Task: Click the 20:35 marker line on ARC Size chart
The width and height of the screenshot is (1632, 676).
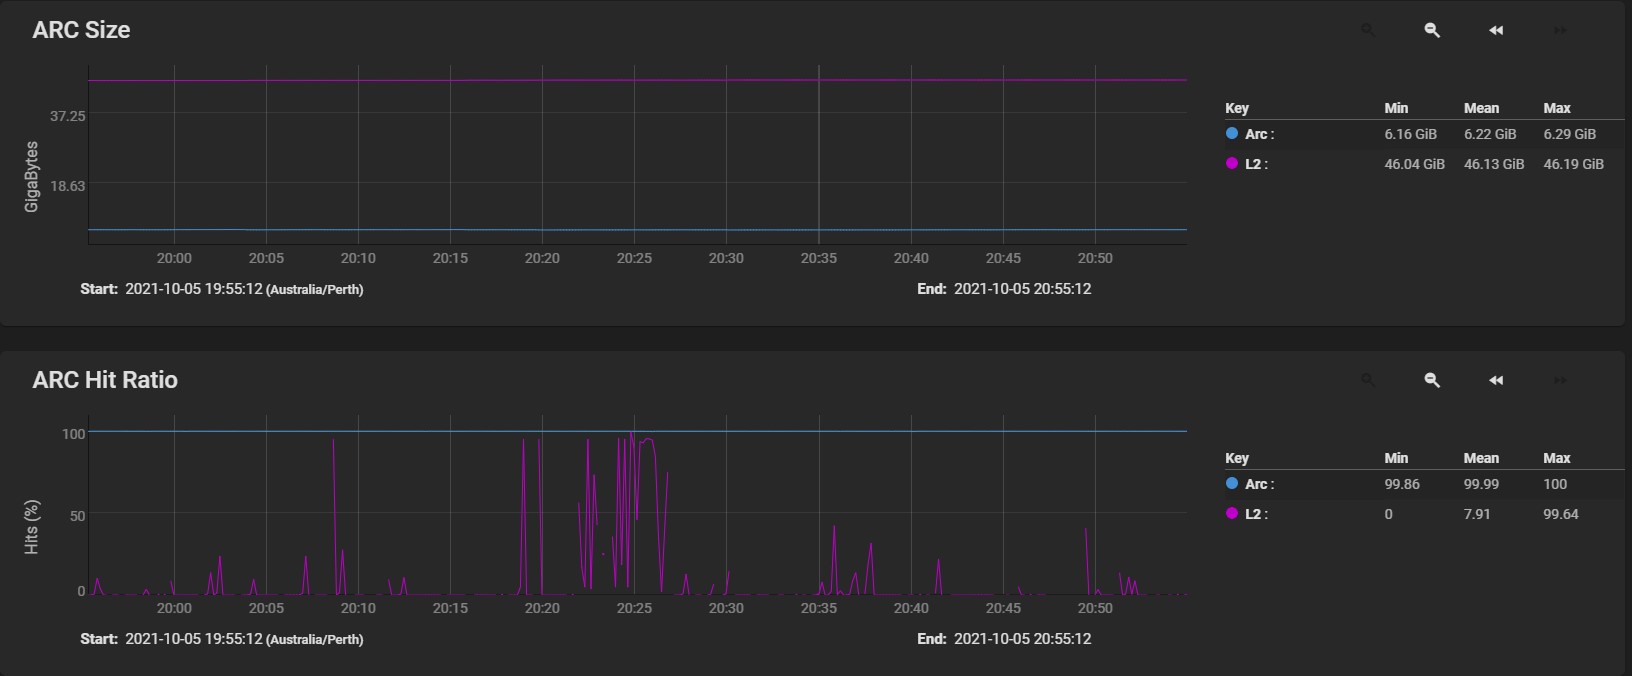Action: tap(819, 155)
